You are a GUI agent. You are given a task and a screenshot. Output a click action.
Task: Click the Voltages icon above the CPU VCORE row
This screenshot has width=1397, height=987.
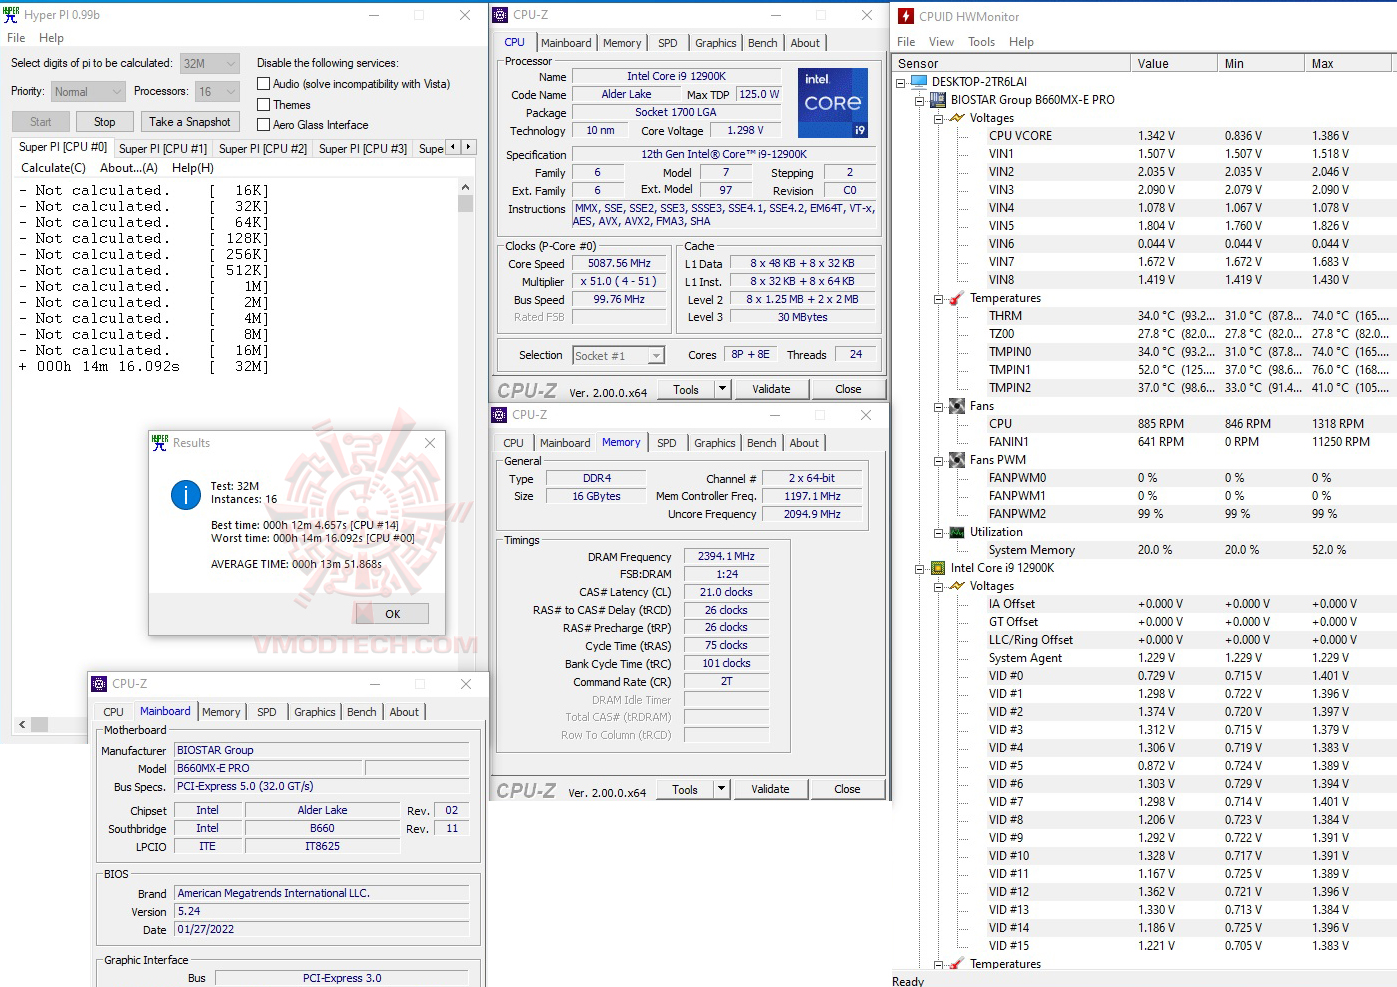click(957, 118)
